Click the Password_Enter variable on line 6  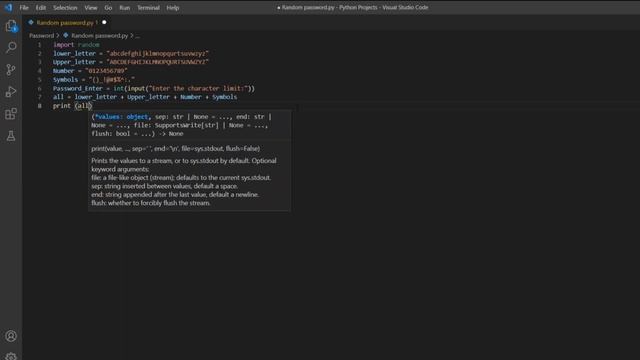pyautogui.click(x=78, y=88)
